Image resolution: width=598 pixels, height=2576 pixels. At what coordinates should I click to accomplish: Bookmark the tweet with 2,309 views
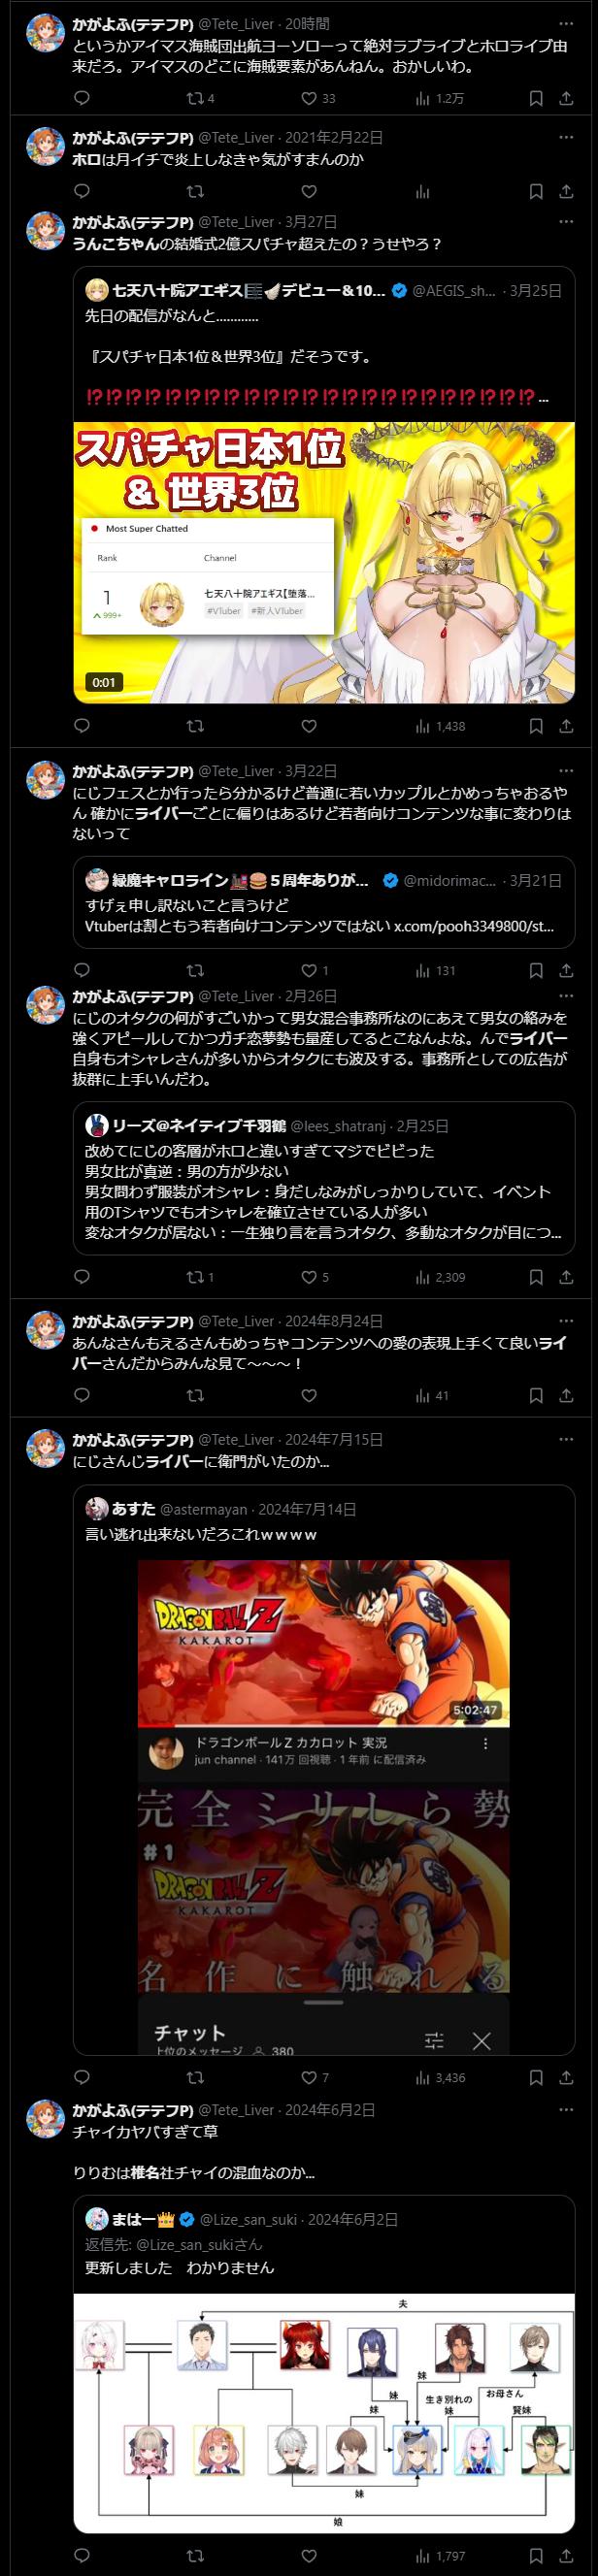(536, 1277)
